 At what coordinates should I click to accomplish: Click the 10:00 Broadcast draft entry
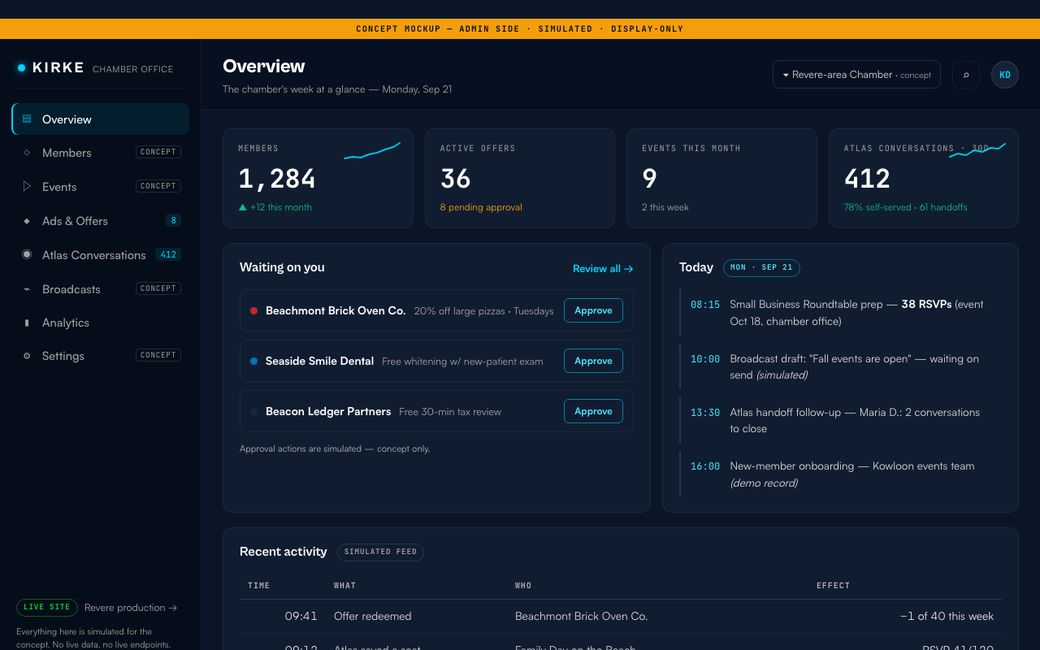(x=840, y=367)
